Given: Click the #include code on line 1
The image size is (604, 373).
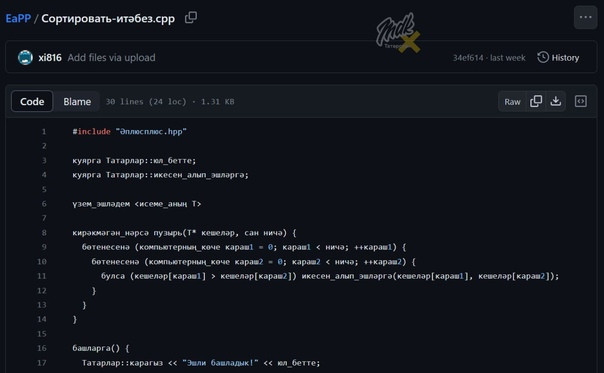Looking at the screenshot, I should (x=91, y=132).
